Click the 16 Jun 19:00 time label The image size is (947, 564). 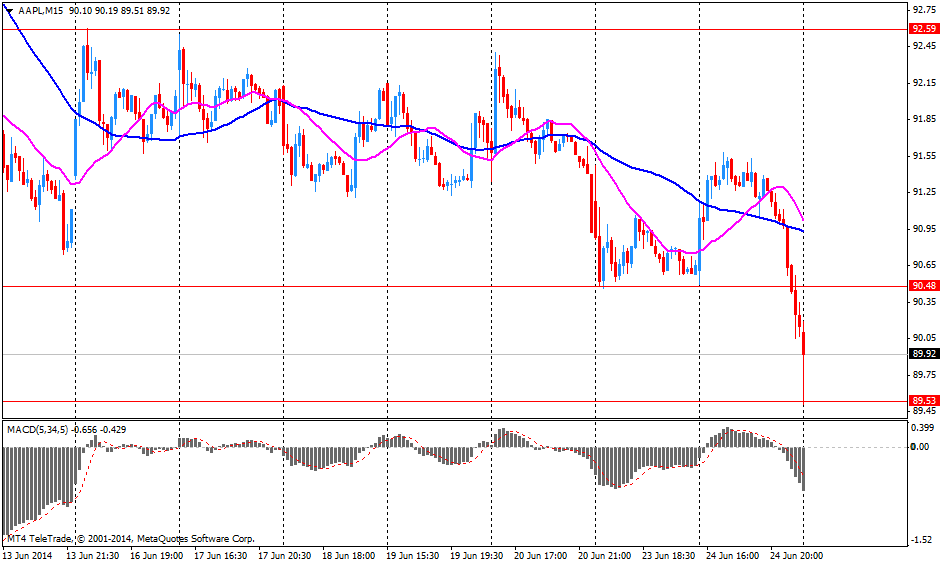coord(157,555)
